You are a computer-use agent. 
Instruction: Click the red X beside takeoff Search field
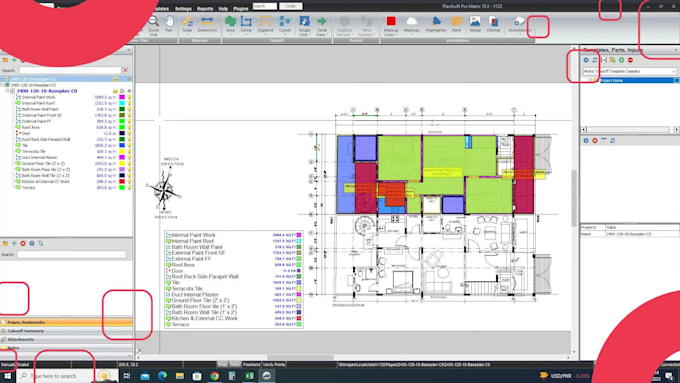tap(126, 70)
